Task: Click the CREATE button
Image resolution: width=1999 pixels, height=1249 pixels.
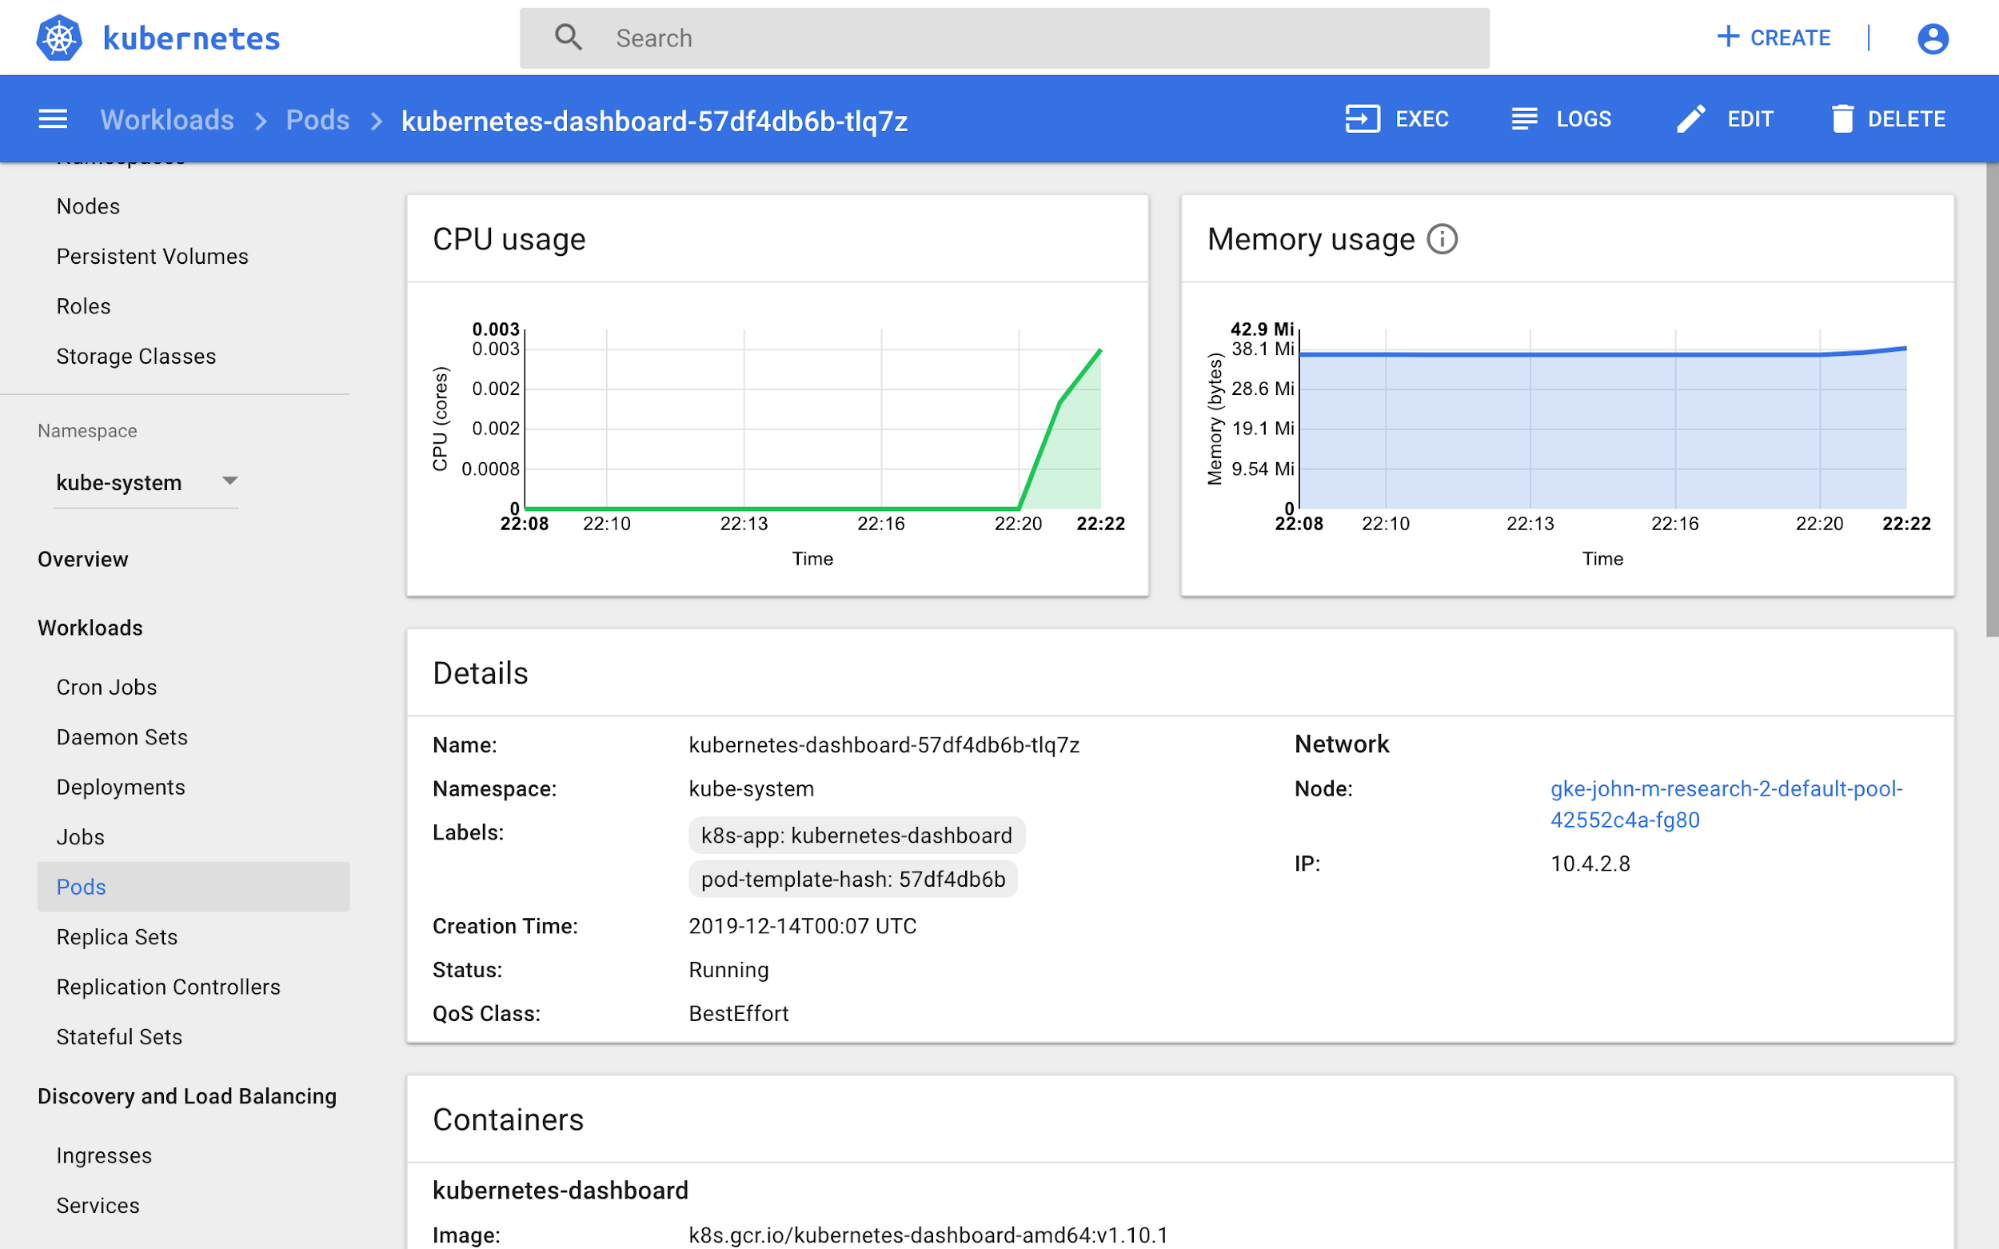Action: [x=1774, y=37]
